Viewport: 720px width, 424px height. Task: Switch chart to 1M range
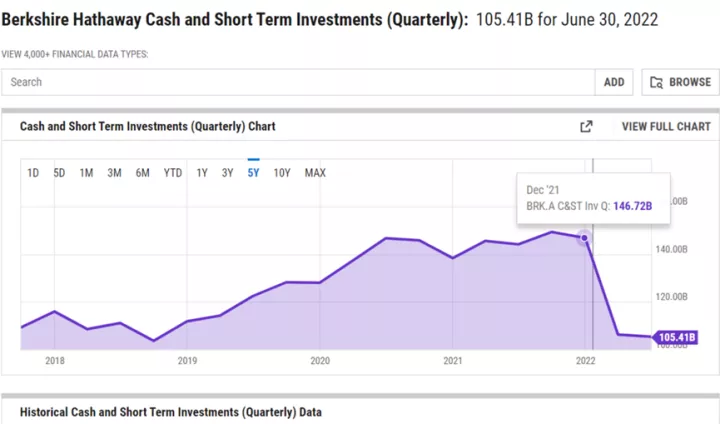(x=86, y=173)
